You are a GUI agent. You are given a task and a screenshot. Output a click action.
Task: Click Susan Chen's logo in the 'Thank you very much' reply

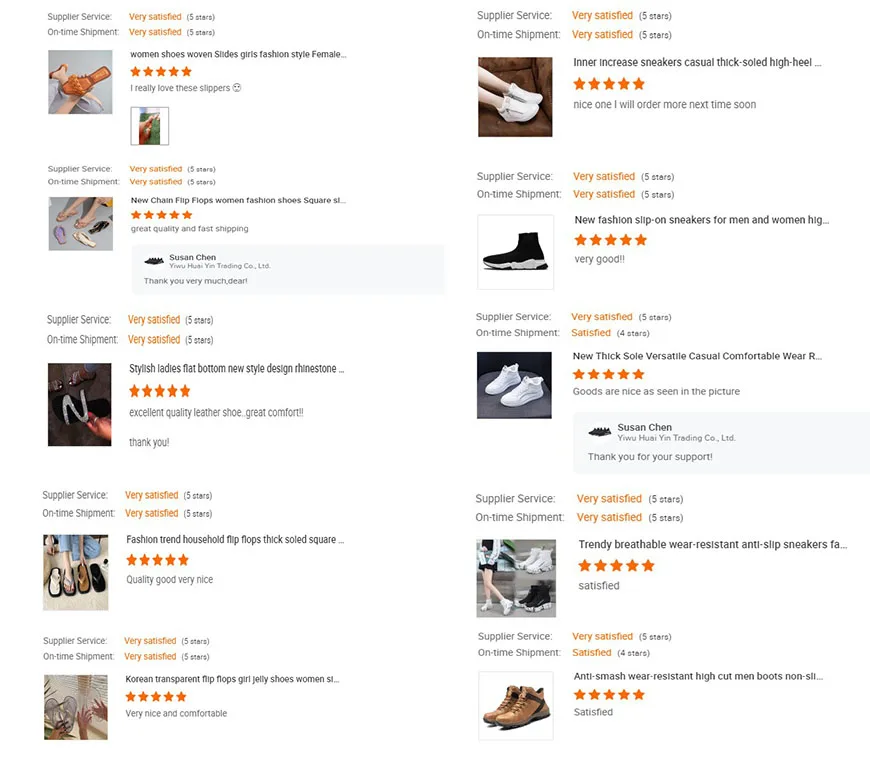pyautogui.click(x=154, y=261)
